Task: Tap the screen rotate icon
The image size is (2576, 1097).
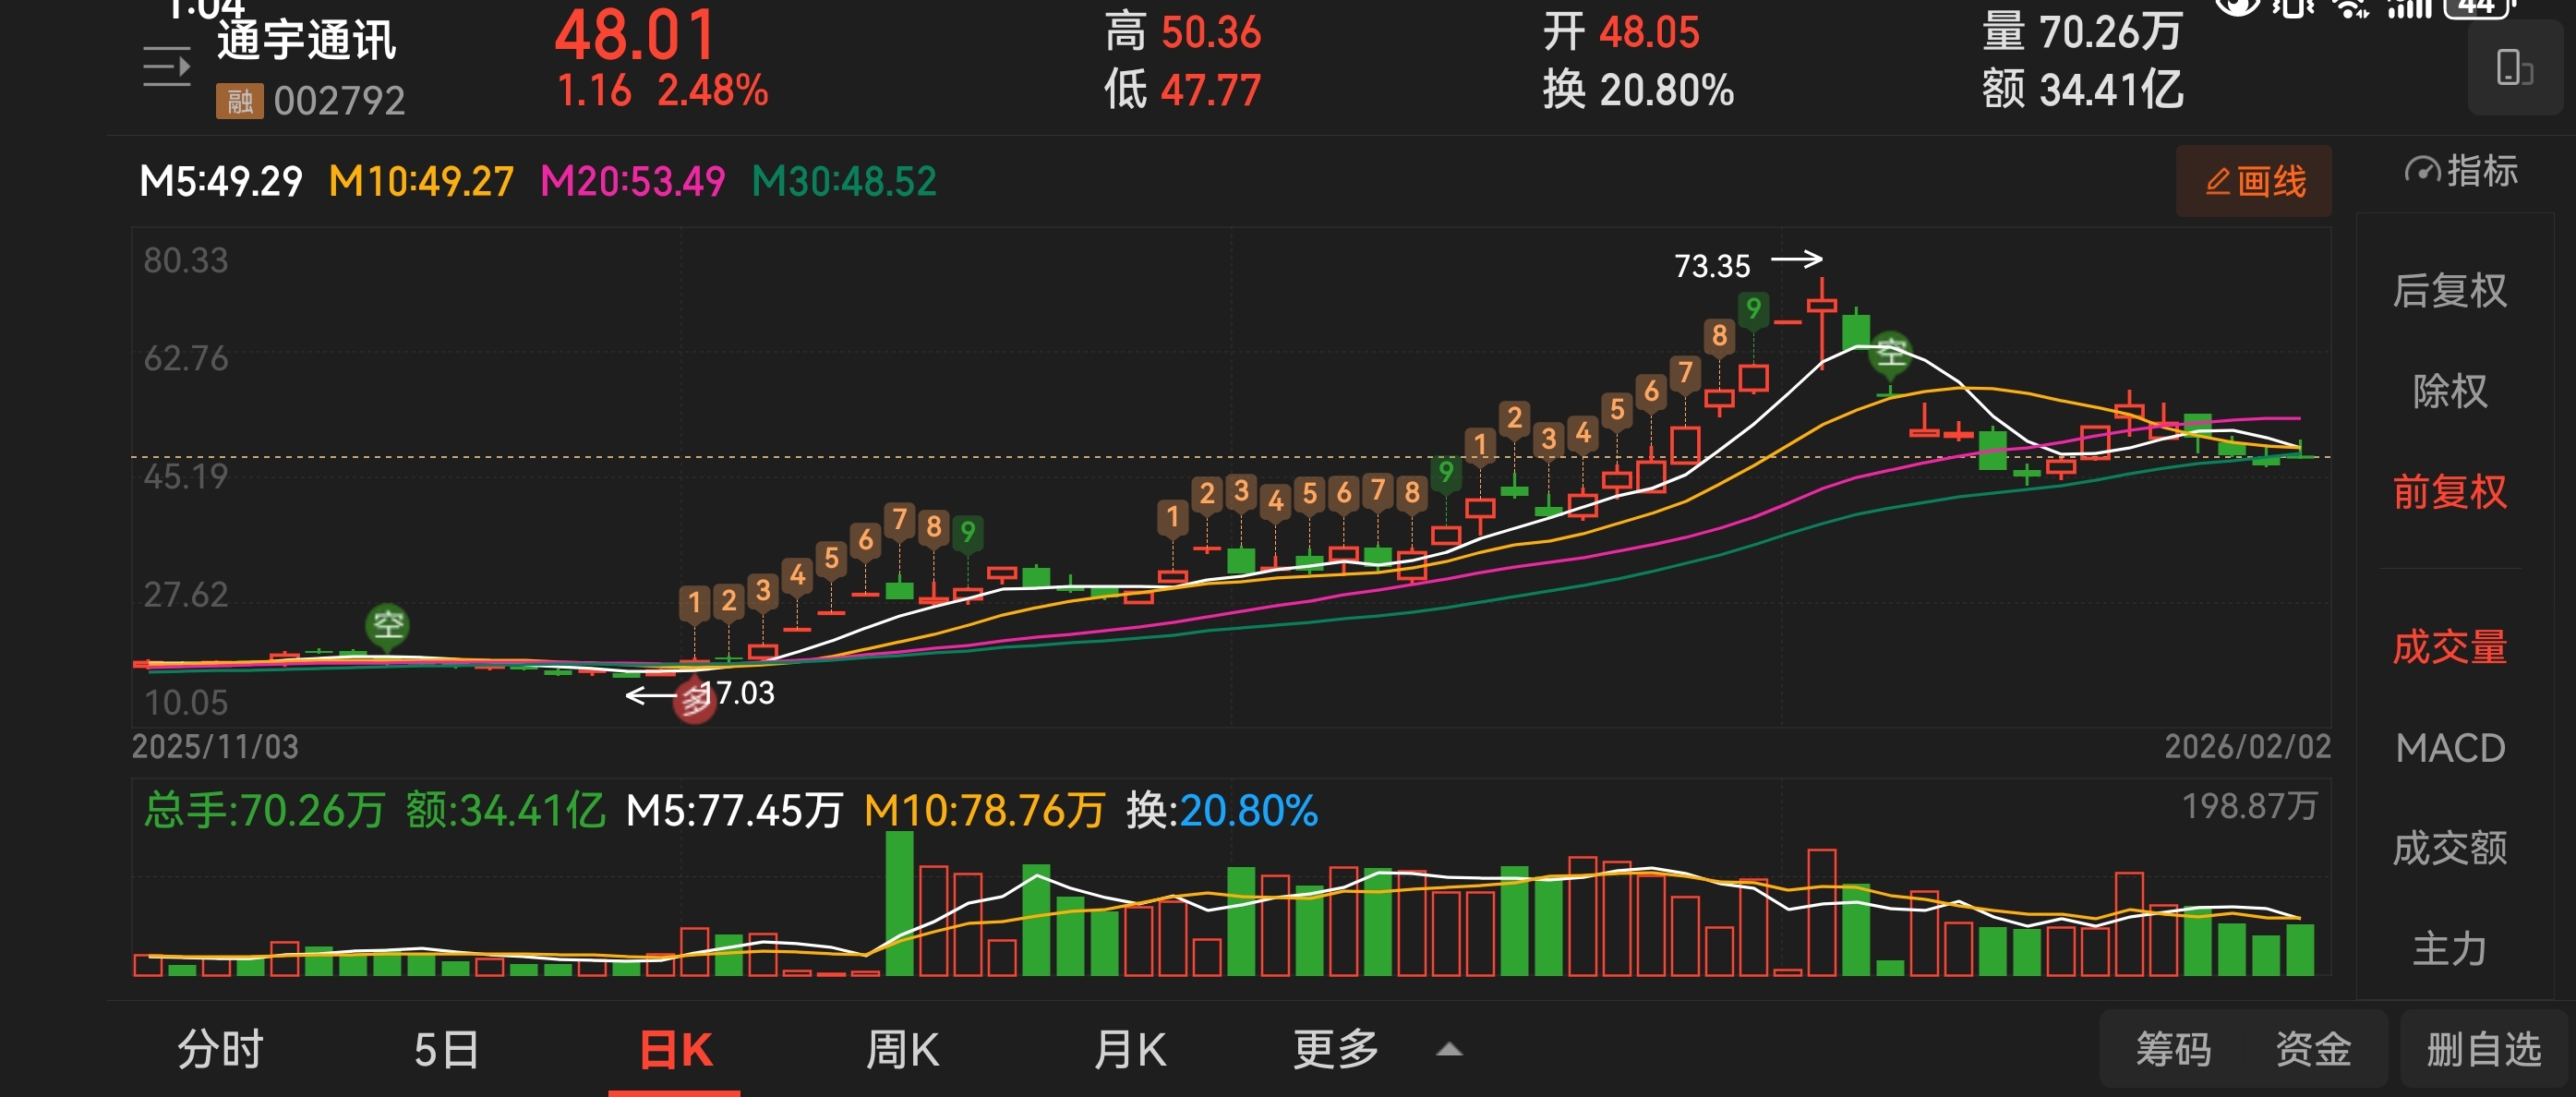Action: (x=2514, y=69)
